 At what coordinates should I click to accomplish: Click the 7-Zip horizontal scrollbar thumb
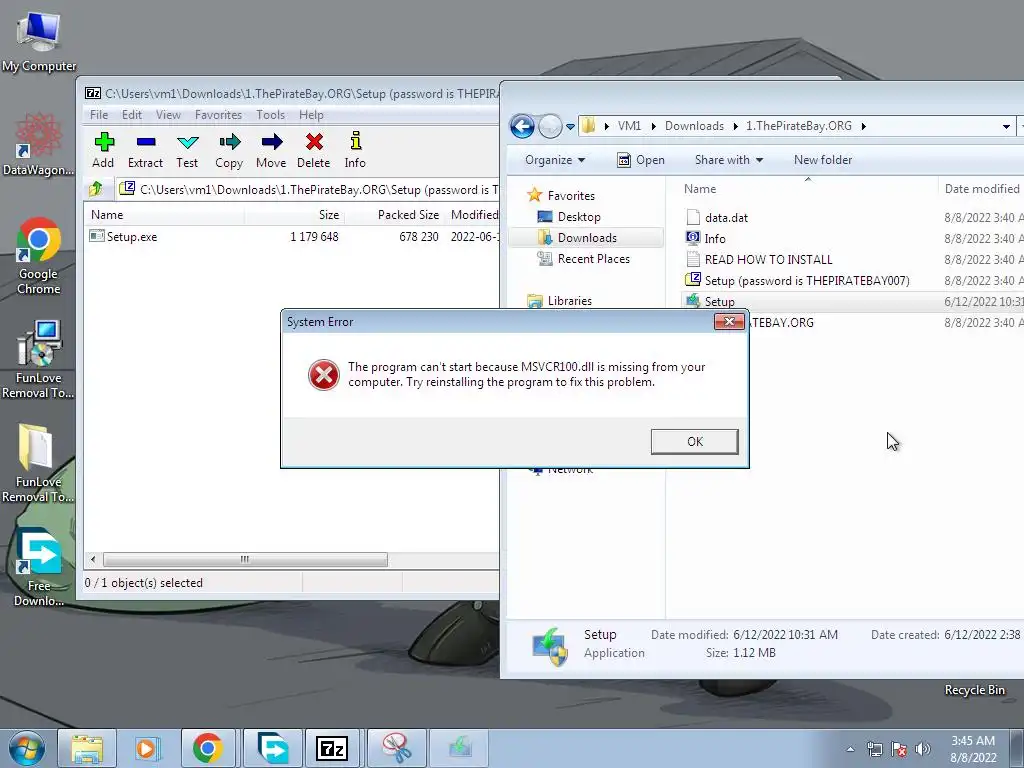click(x=245, y=560)
